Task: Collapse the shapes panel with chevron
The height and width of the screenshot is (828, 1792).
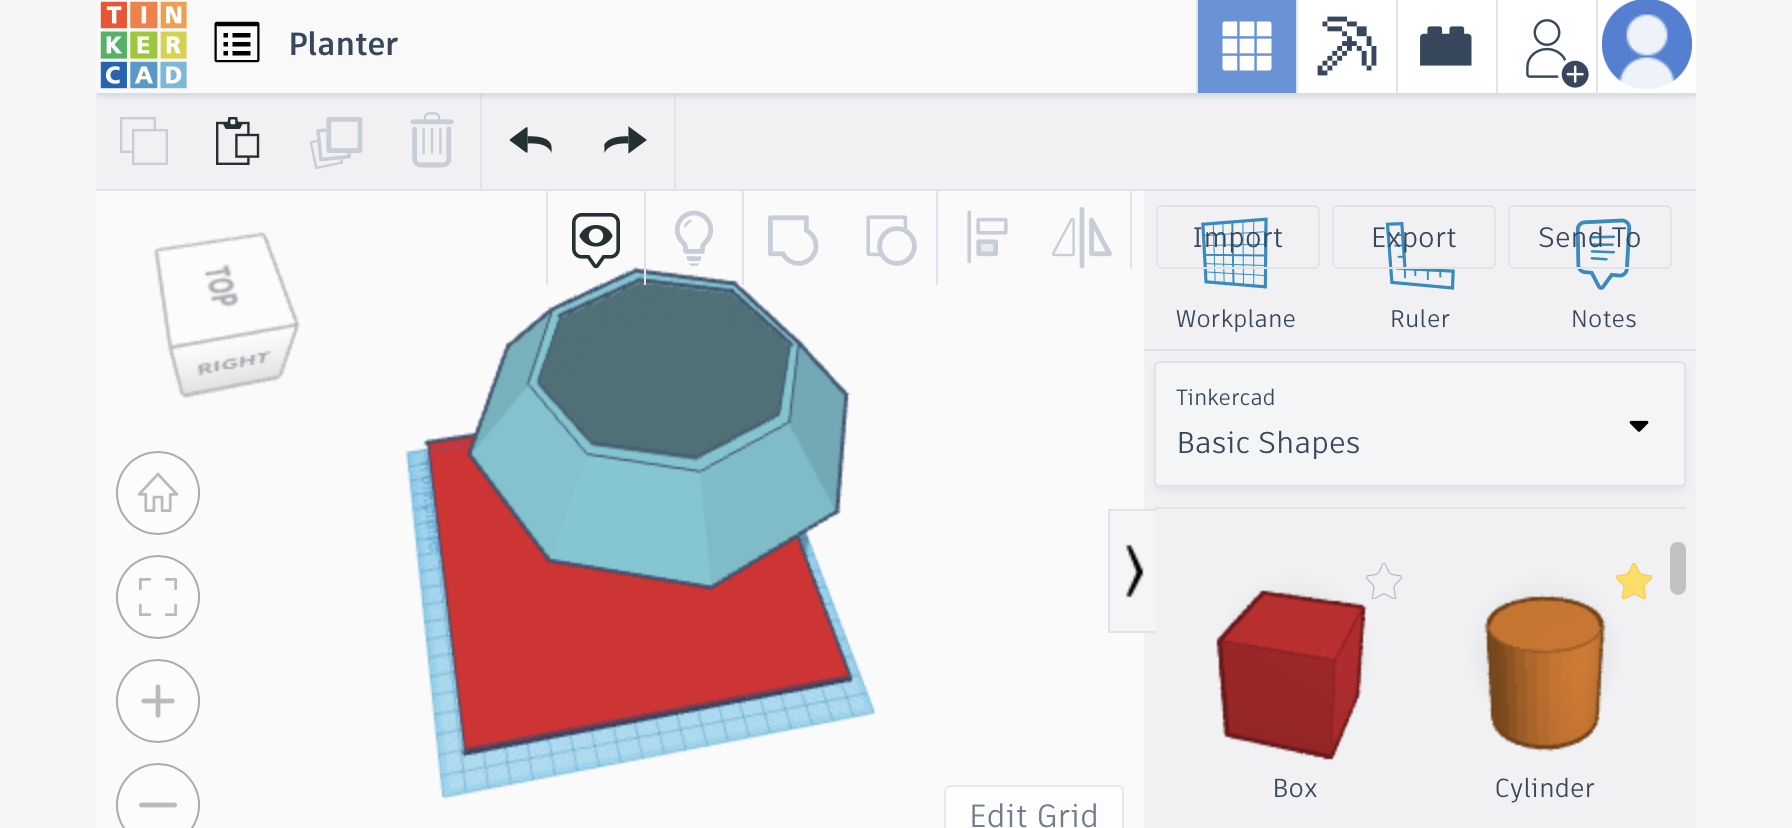Action: tap(1133, 571)
